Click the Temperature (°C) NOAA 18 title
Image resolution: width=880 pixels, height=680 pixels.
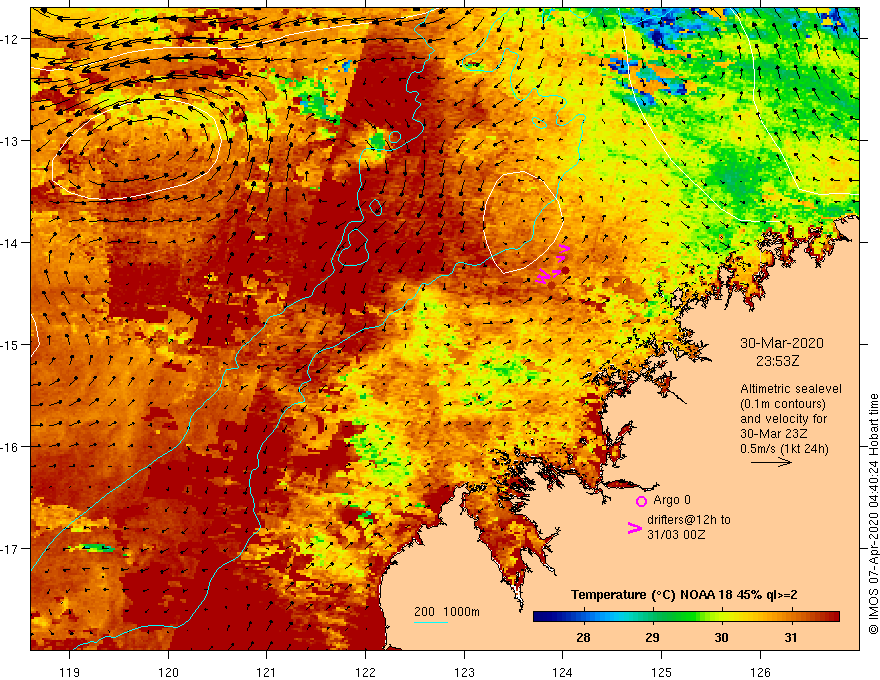click(x=684, y=595)
